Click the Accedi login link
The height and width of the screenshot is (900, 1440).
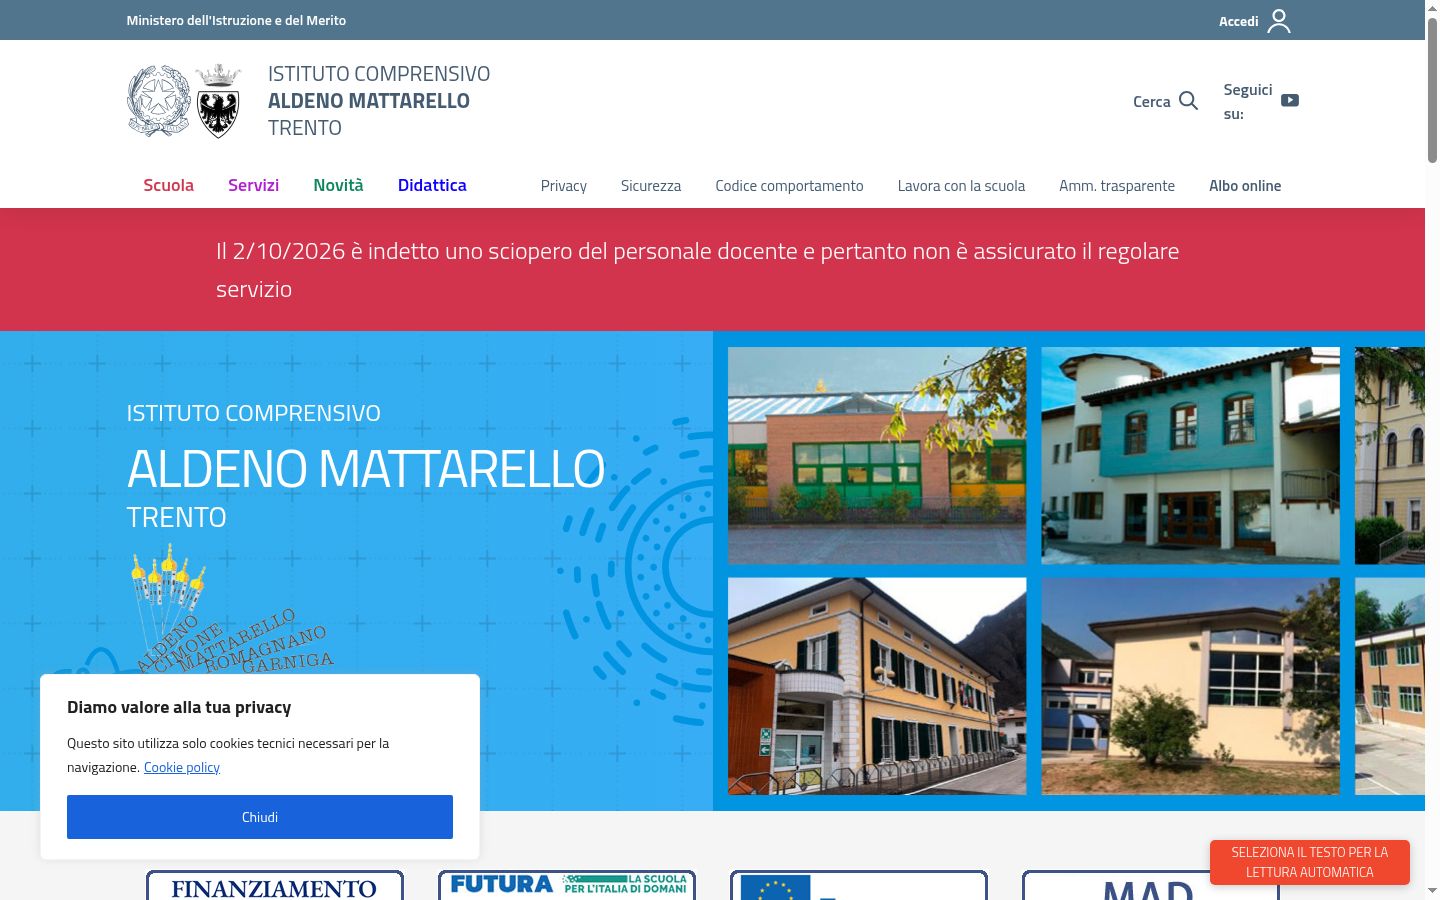[x=1238, y=21]
